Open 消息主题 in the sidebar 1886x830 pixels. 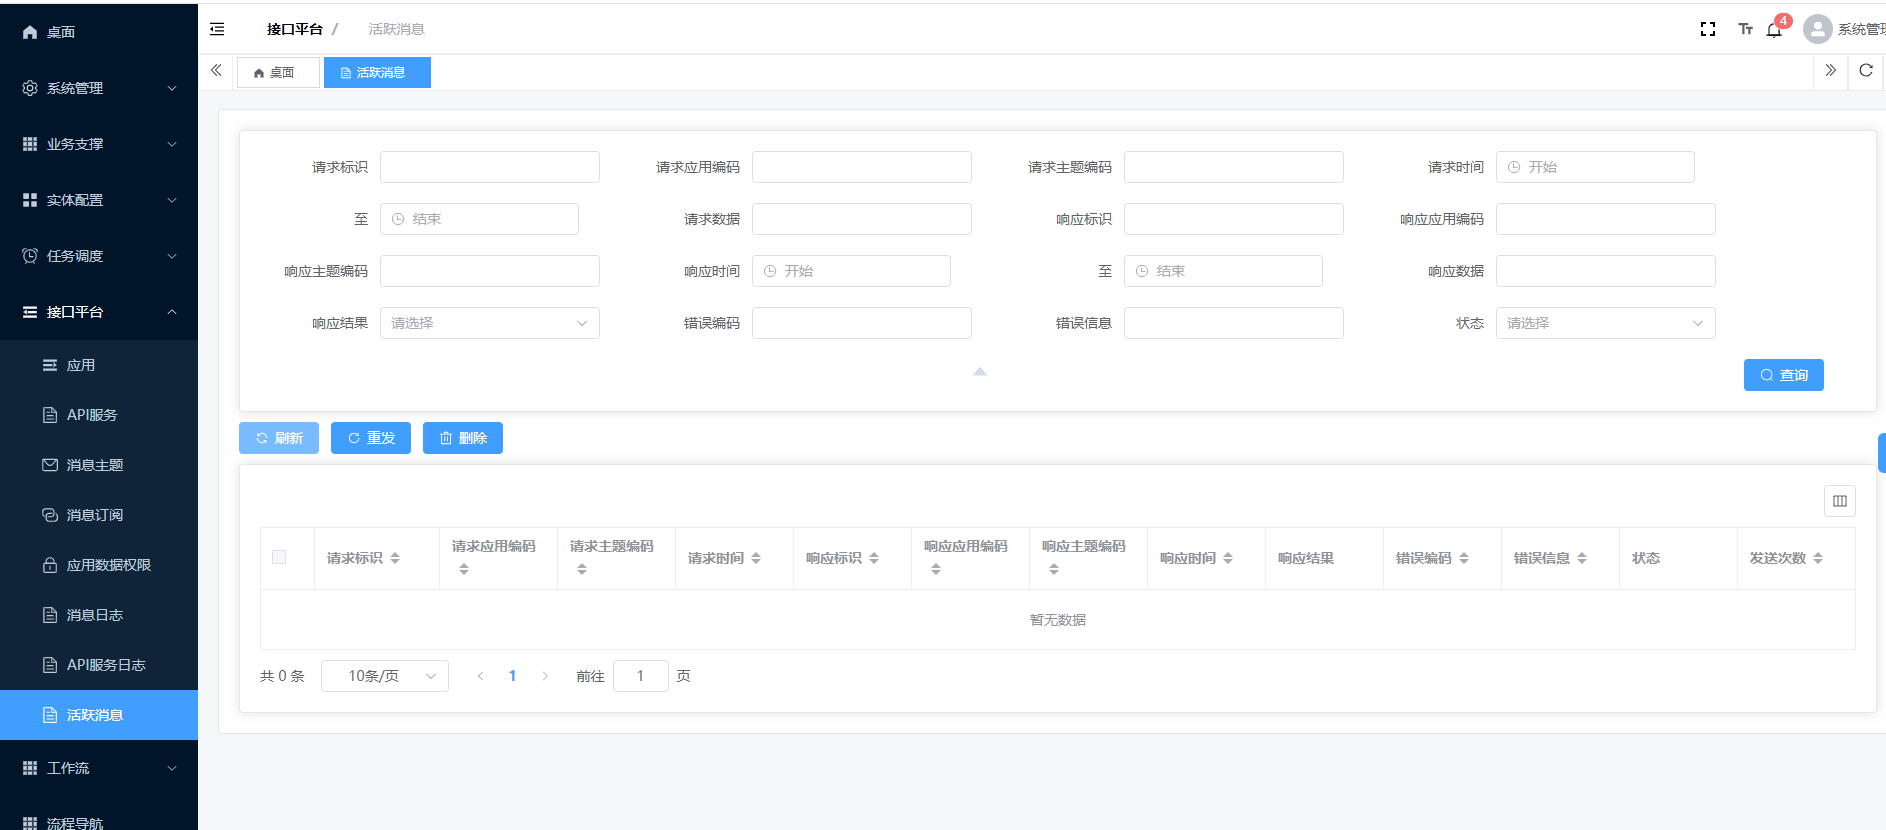pyautogui.click(x=99, y=465)
